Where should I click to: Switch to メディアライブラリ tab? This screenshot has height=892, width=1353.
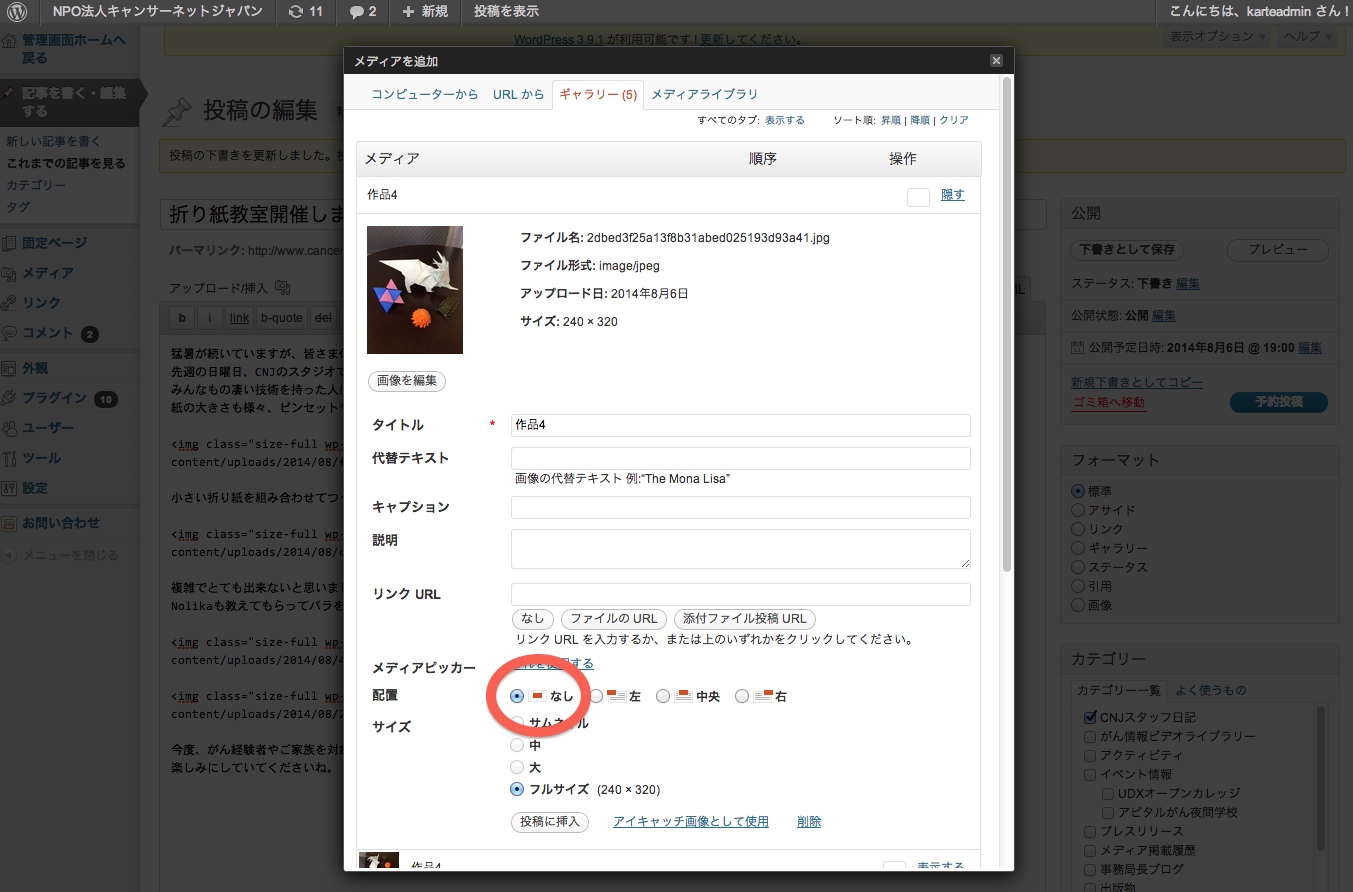(x=705, y=95)
